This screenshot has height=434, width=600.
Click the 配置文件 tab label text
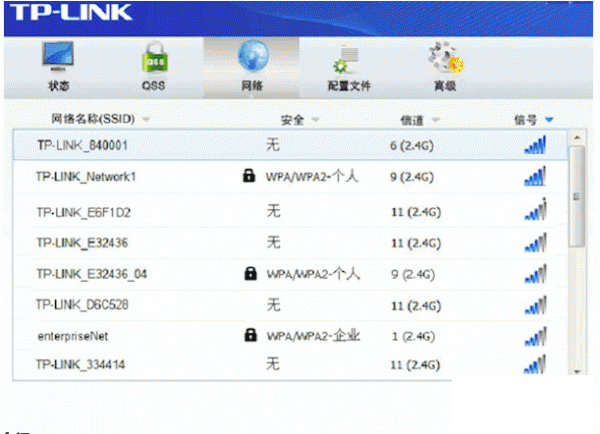(x=349, y=86)
